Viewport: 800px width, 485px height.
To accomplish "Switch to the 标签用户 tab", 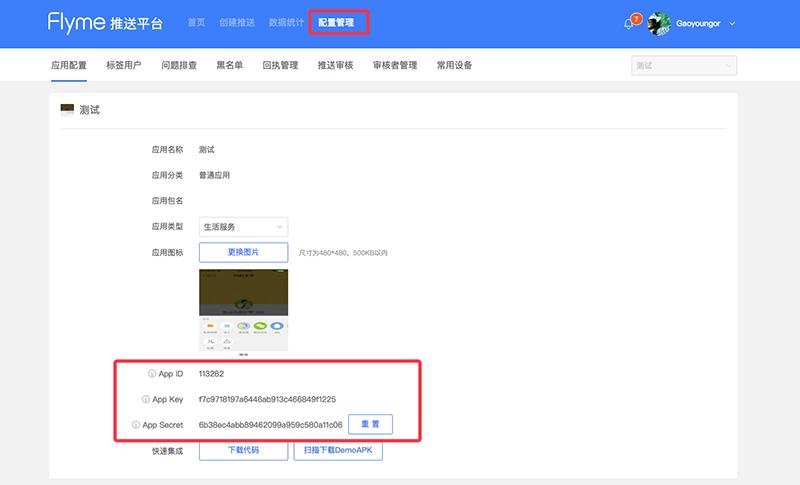I will [123, 65].
